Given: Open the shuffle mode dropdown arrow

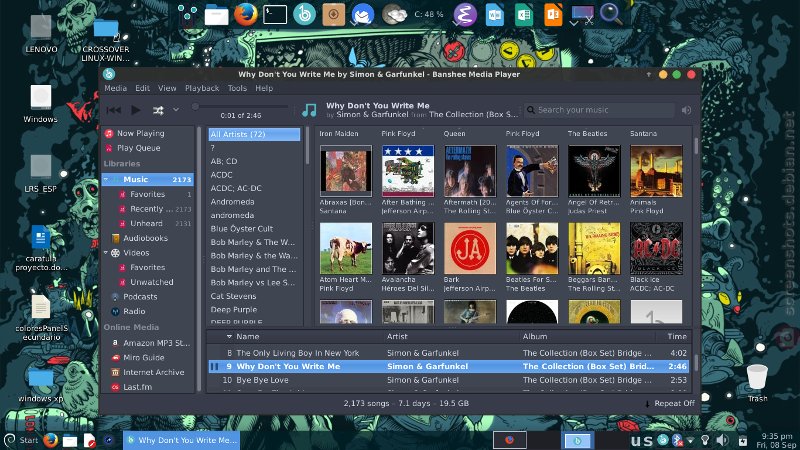Looking at the screenshot, I should click(176, 110).
